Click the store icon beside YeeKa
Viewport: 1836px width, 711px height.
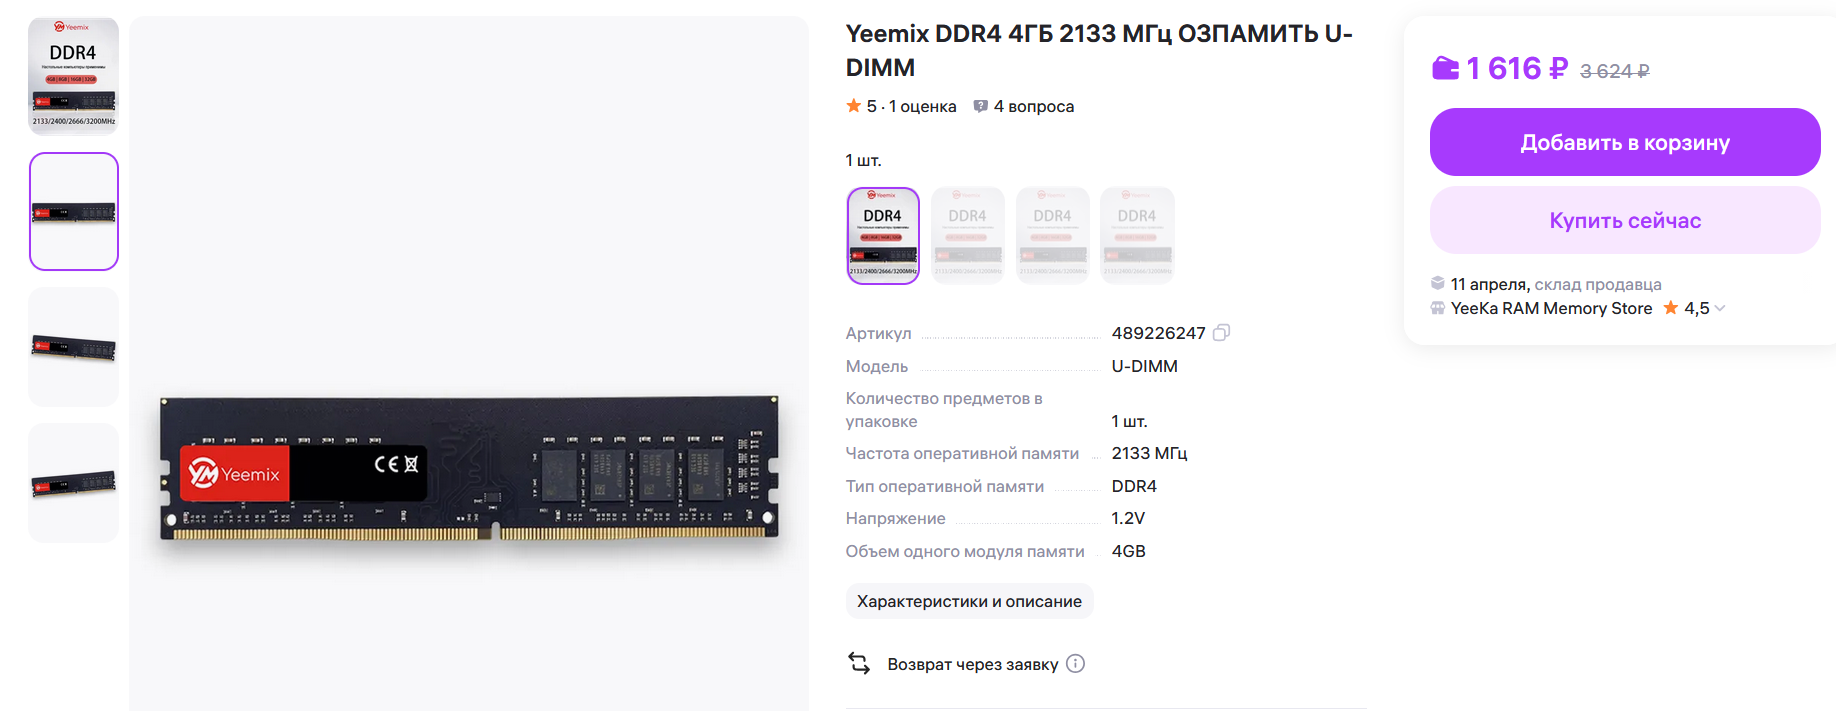point(1438,308)
